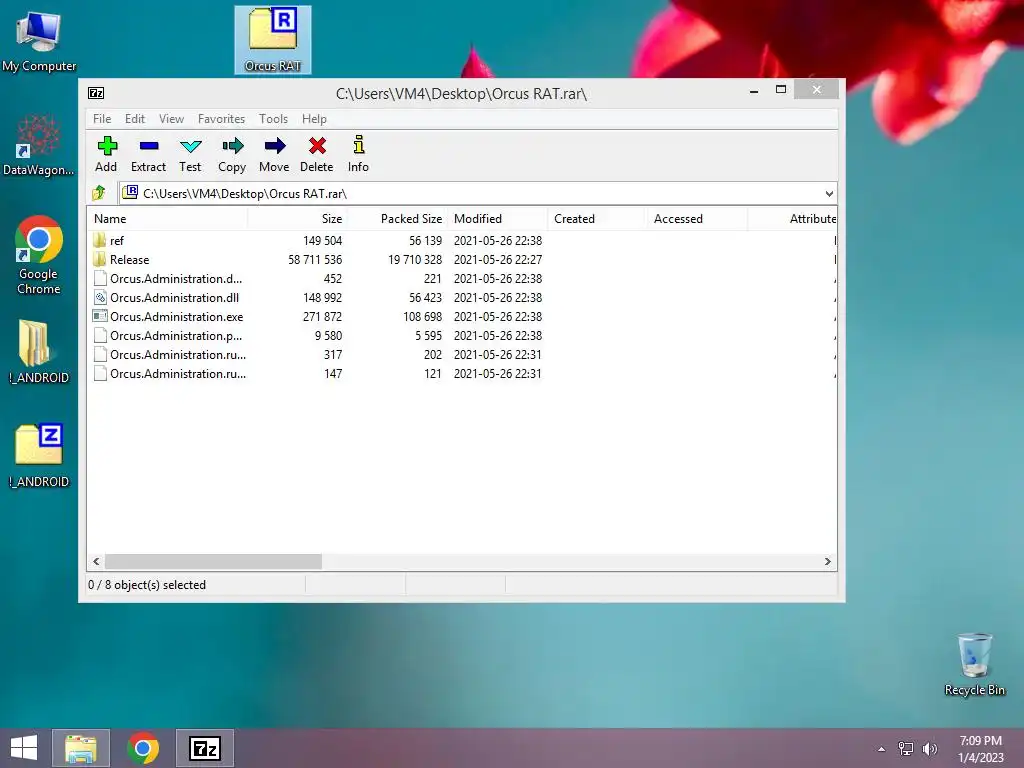Viewport: 1024px width, 768px height.
Task: Select the Z archive !_ANDROID desktop icon
Action: click(39, 456)
